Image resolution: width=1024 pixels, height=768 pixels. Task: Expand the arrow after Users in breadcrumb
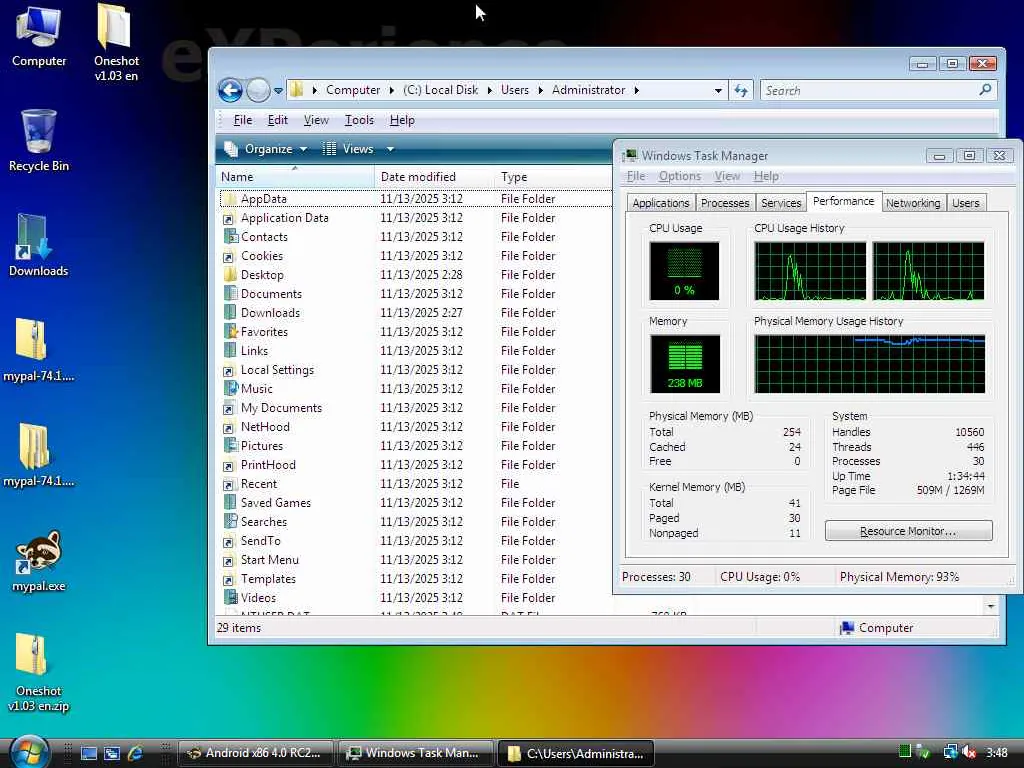click(541, 90)
